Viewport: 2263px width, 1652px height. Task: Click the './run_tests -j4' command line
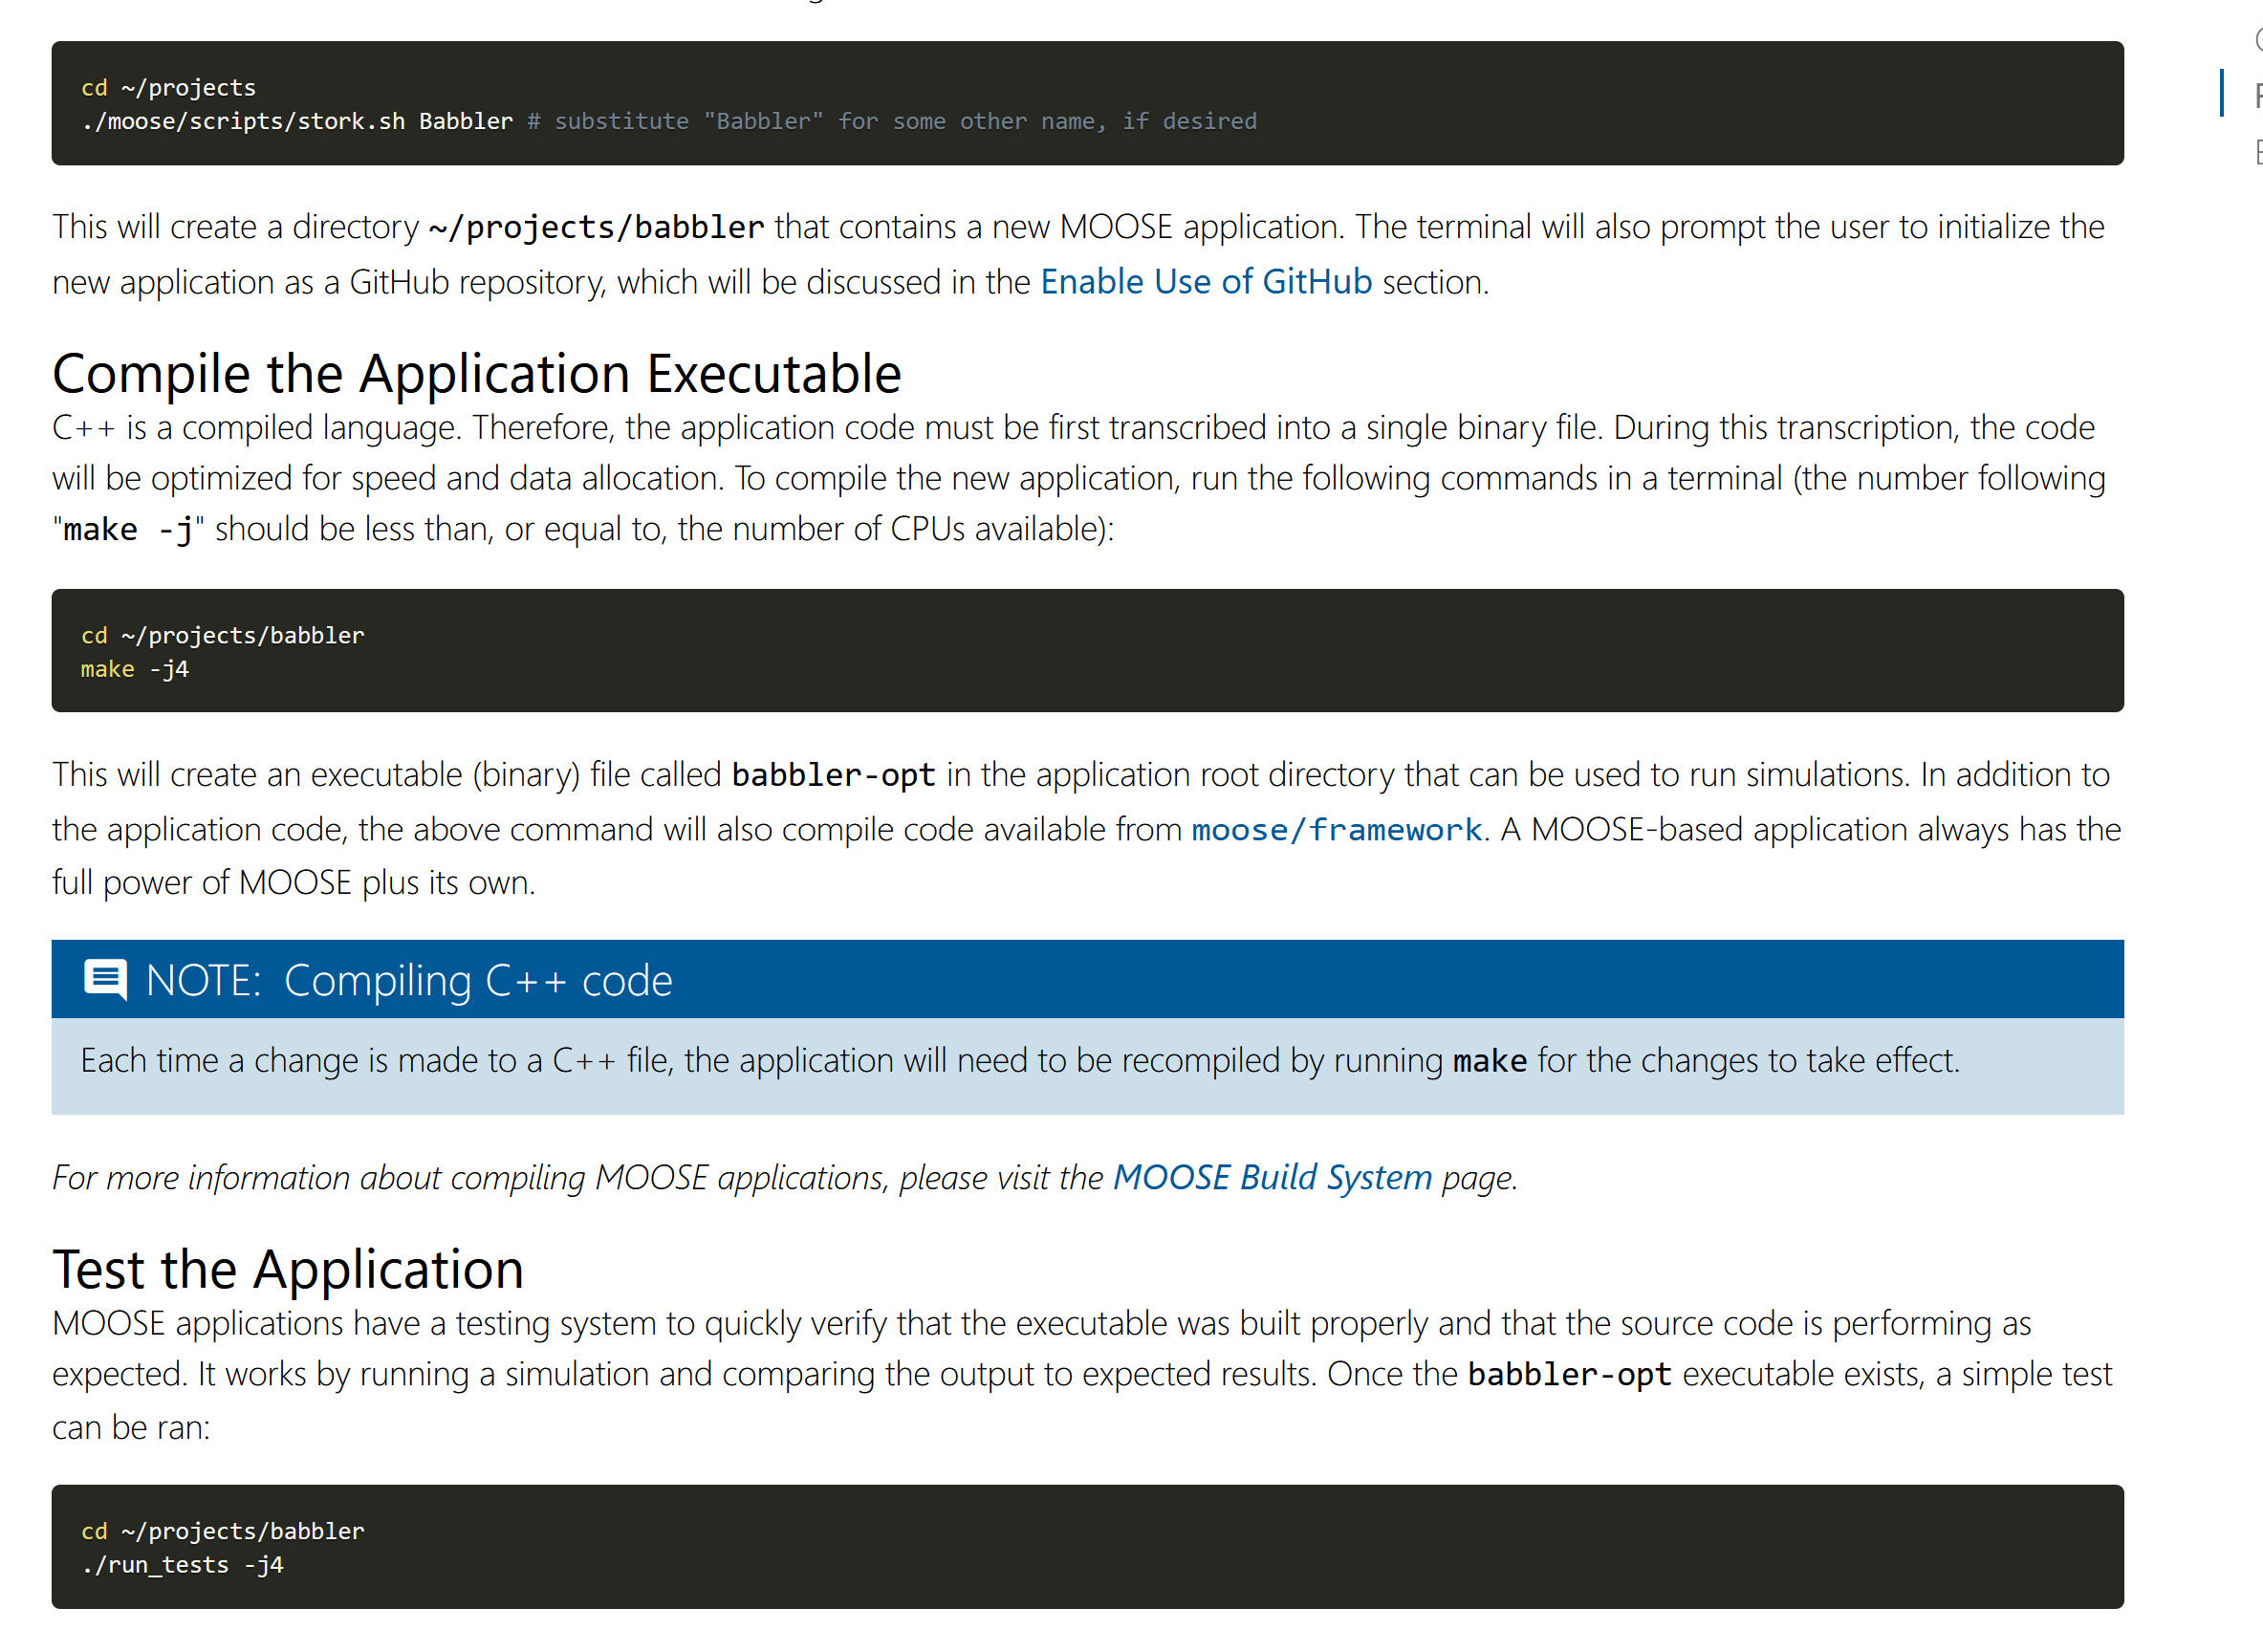point(183,1565)
